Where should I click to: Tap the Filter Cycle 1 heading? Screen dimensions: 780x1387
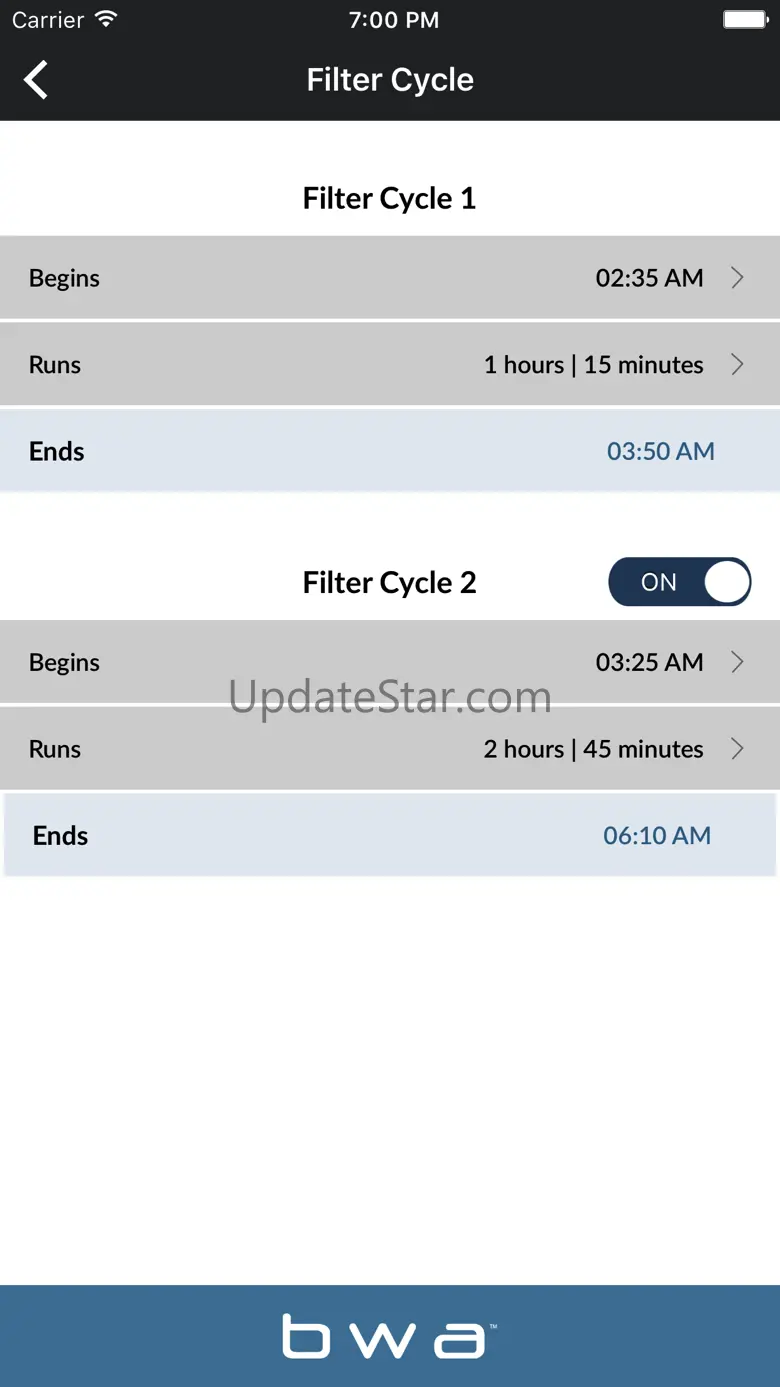pos(389,198)
